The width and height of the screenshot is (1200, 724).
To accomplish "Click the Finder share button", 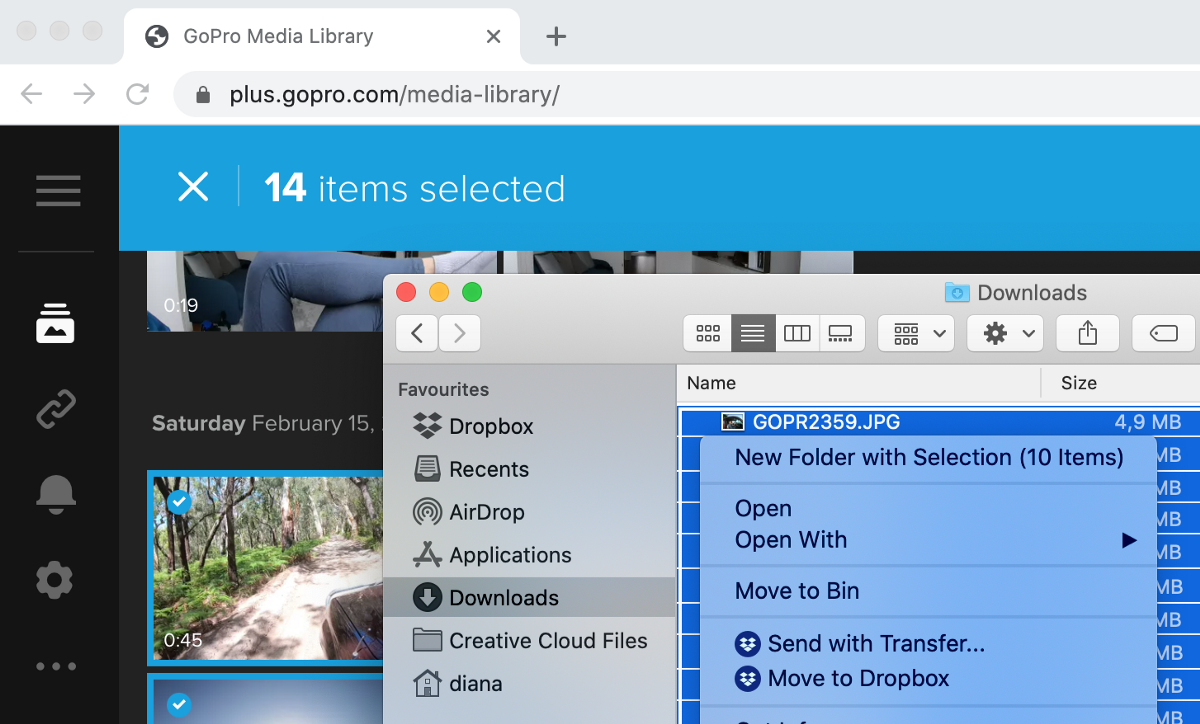I will pos(1088,333).
